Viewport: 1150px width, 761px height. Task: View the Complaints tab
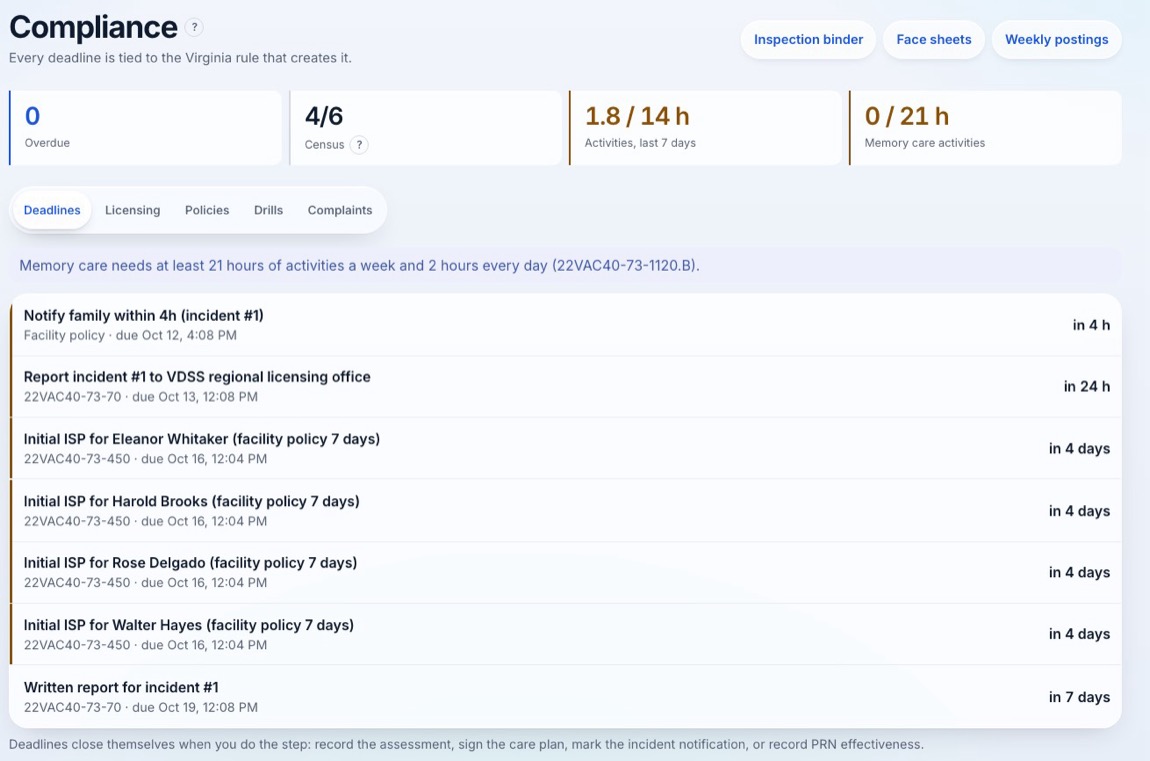click(340, 210)
